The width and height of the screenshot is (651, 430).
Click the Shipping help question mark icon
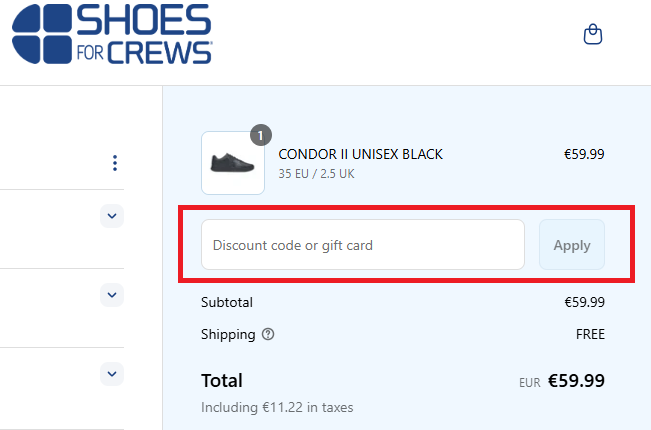point(268,334)
